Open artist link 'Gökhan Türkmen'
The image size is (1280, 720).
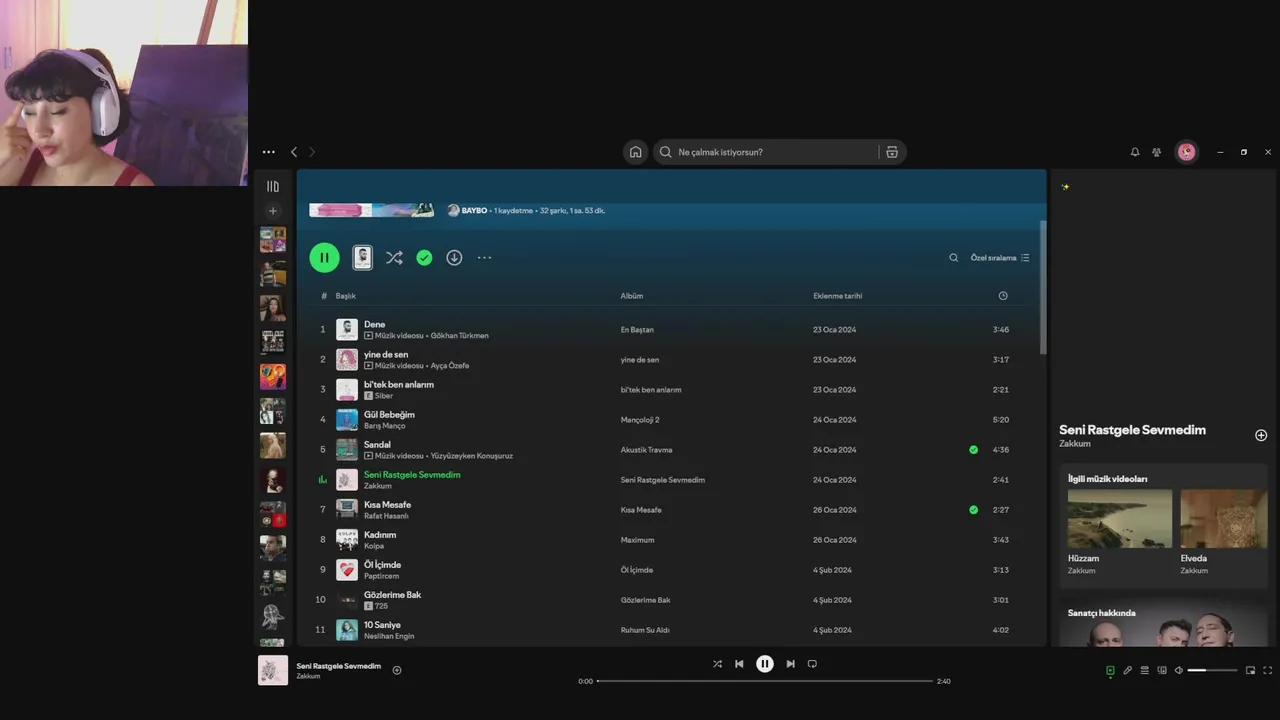click(x=459, y=336)
